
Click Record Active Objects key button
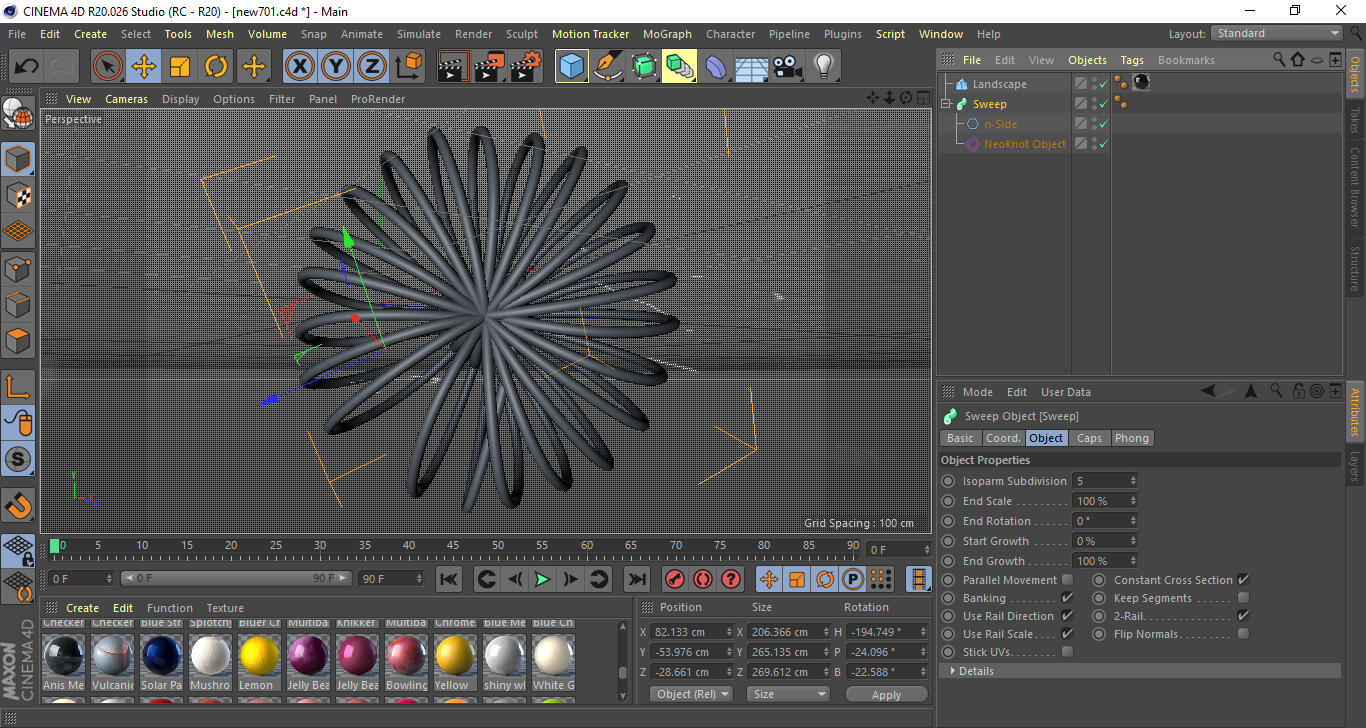pos(675,579)
